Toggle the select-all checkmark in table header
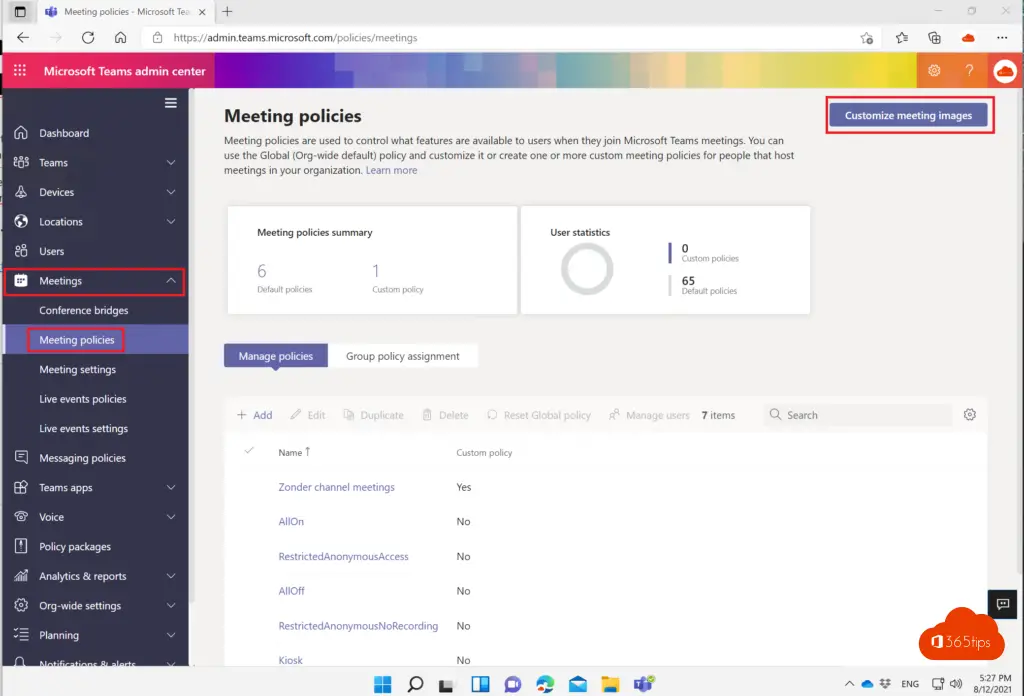 pyautogui.click(x=250, y=452)
